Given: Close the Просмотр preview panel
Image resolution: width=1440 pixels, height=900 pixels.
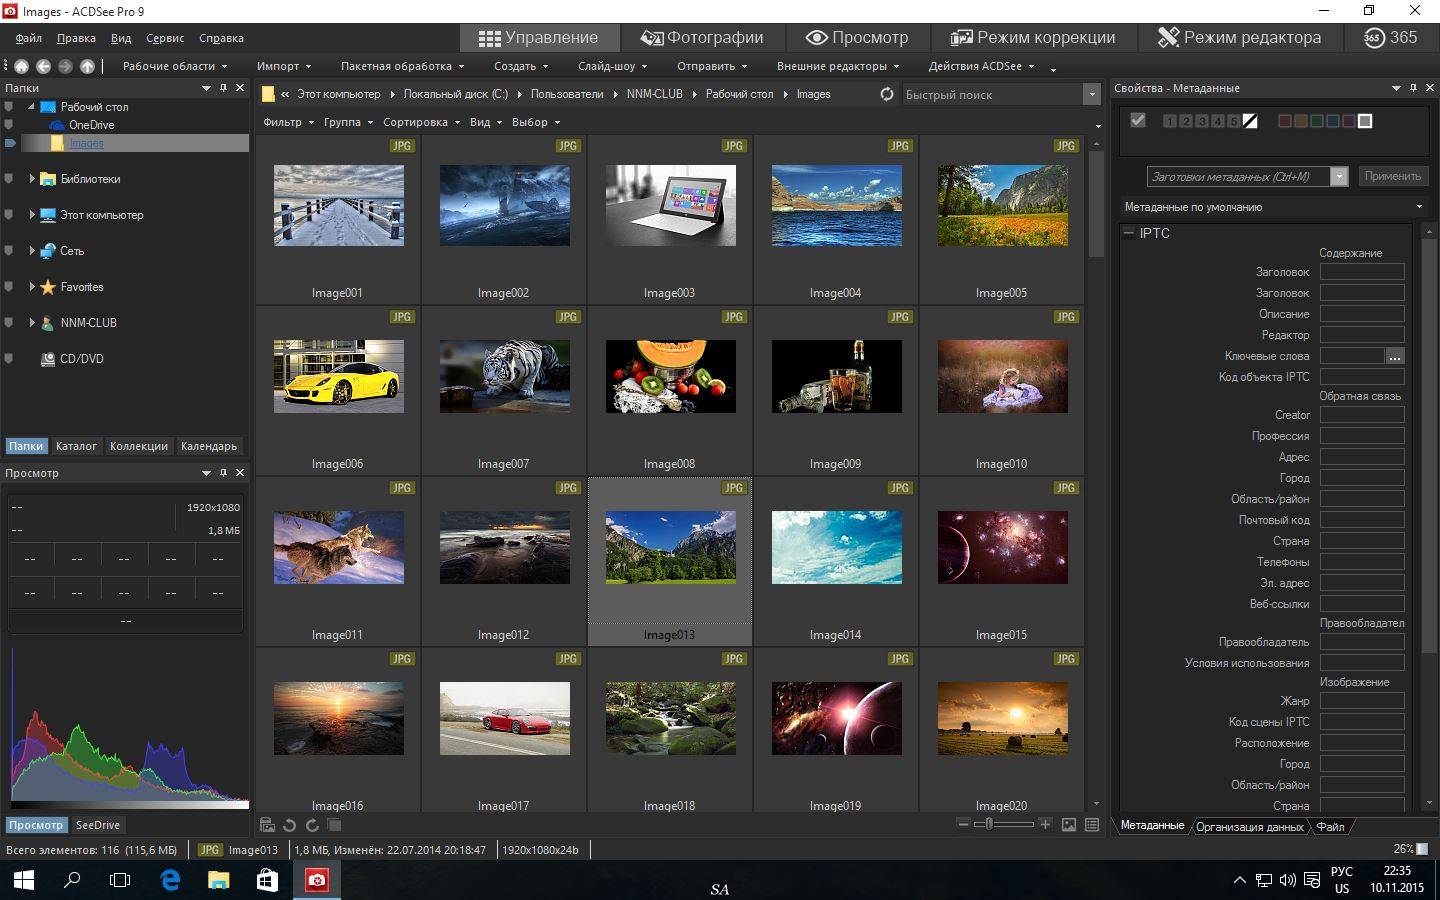Looking at the screenshot, I should 240,473.
